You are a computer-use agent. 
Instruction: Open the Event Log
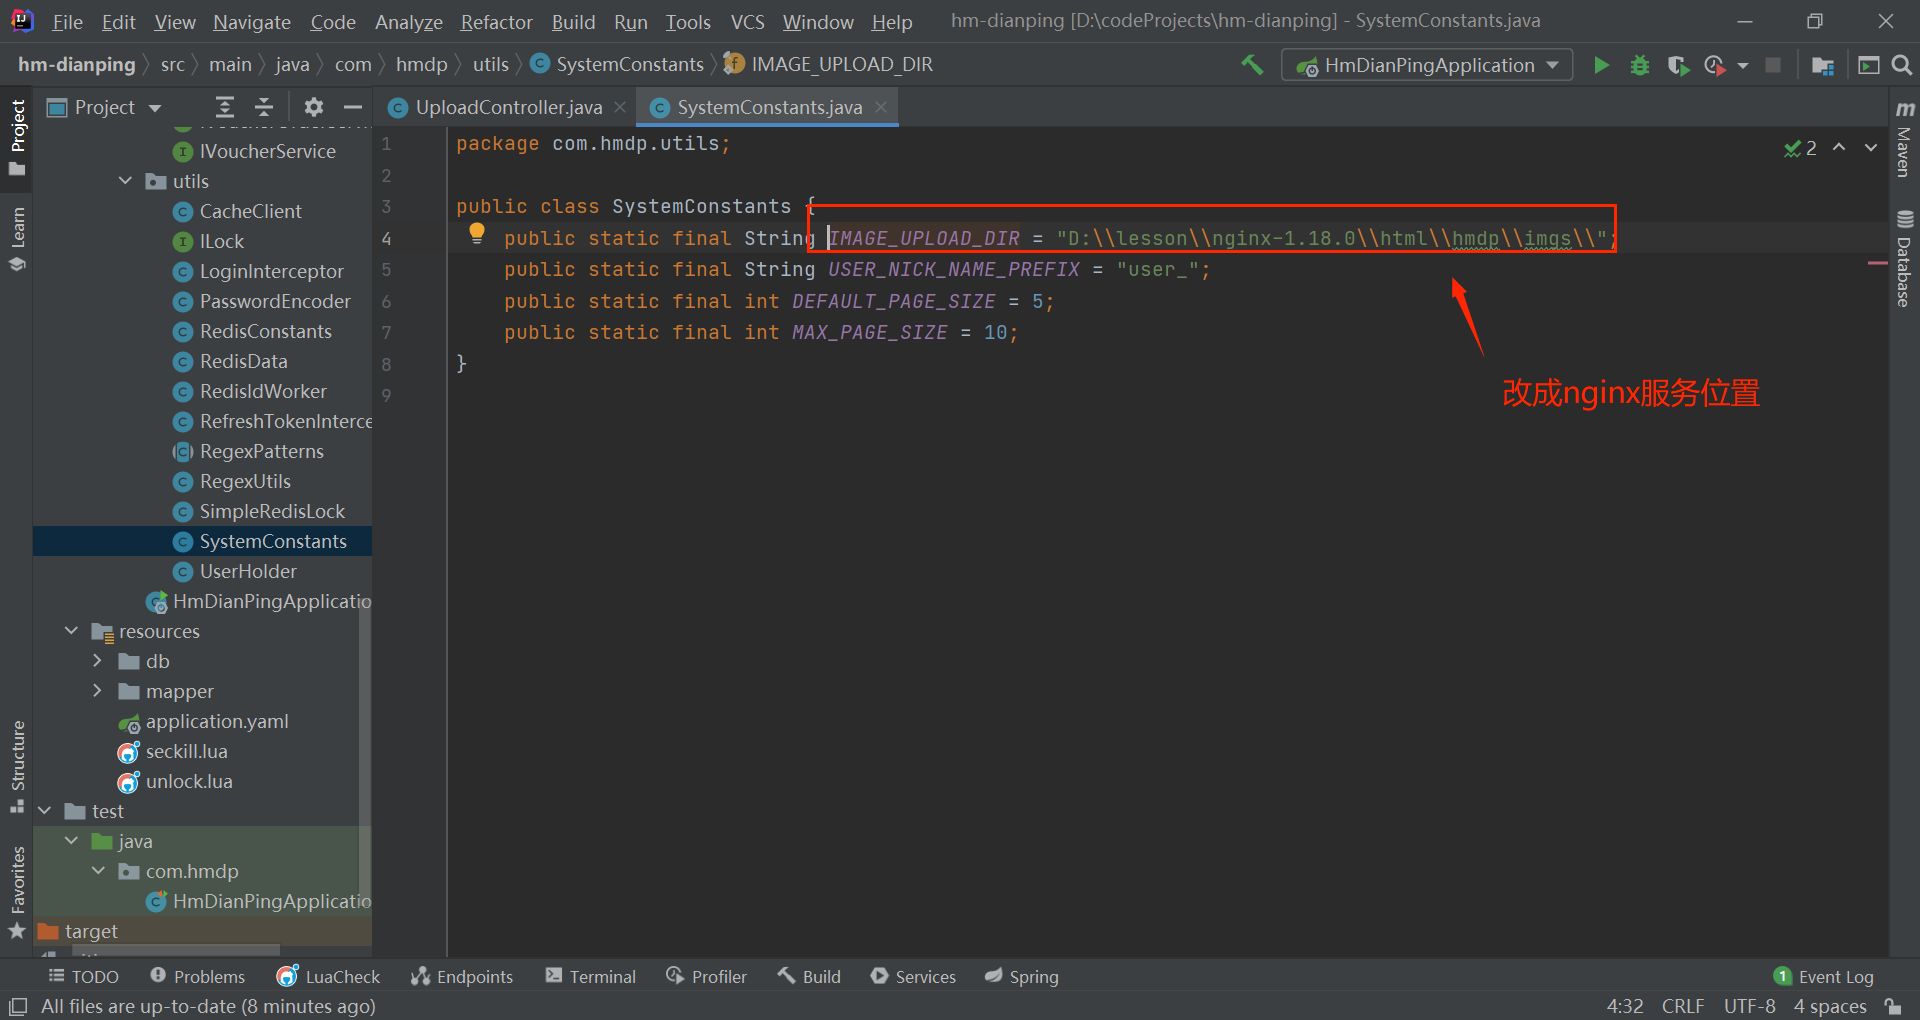tap(1824, 977)
